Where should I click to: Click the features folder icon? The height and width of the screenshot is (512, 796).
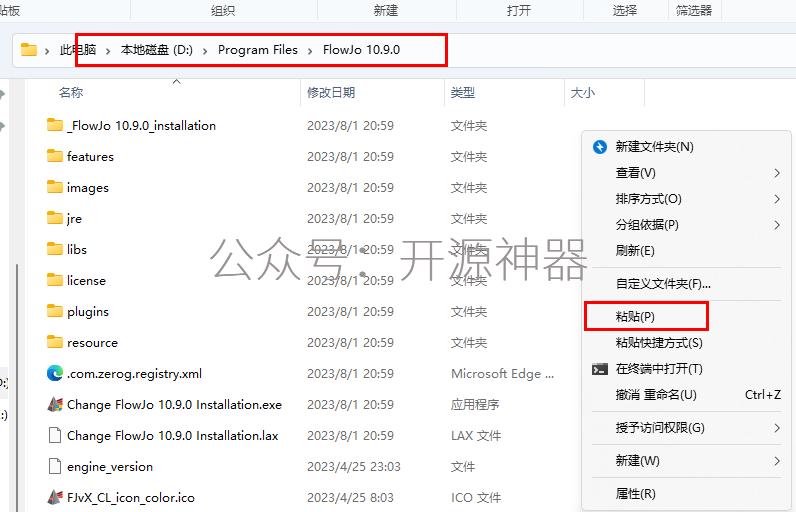pos(55,156)
